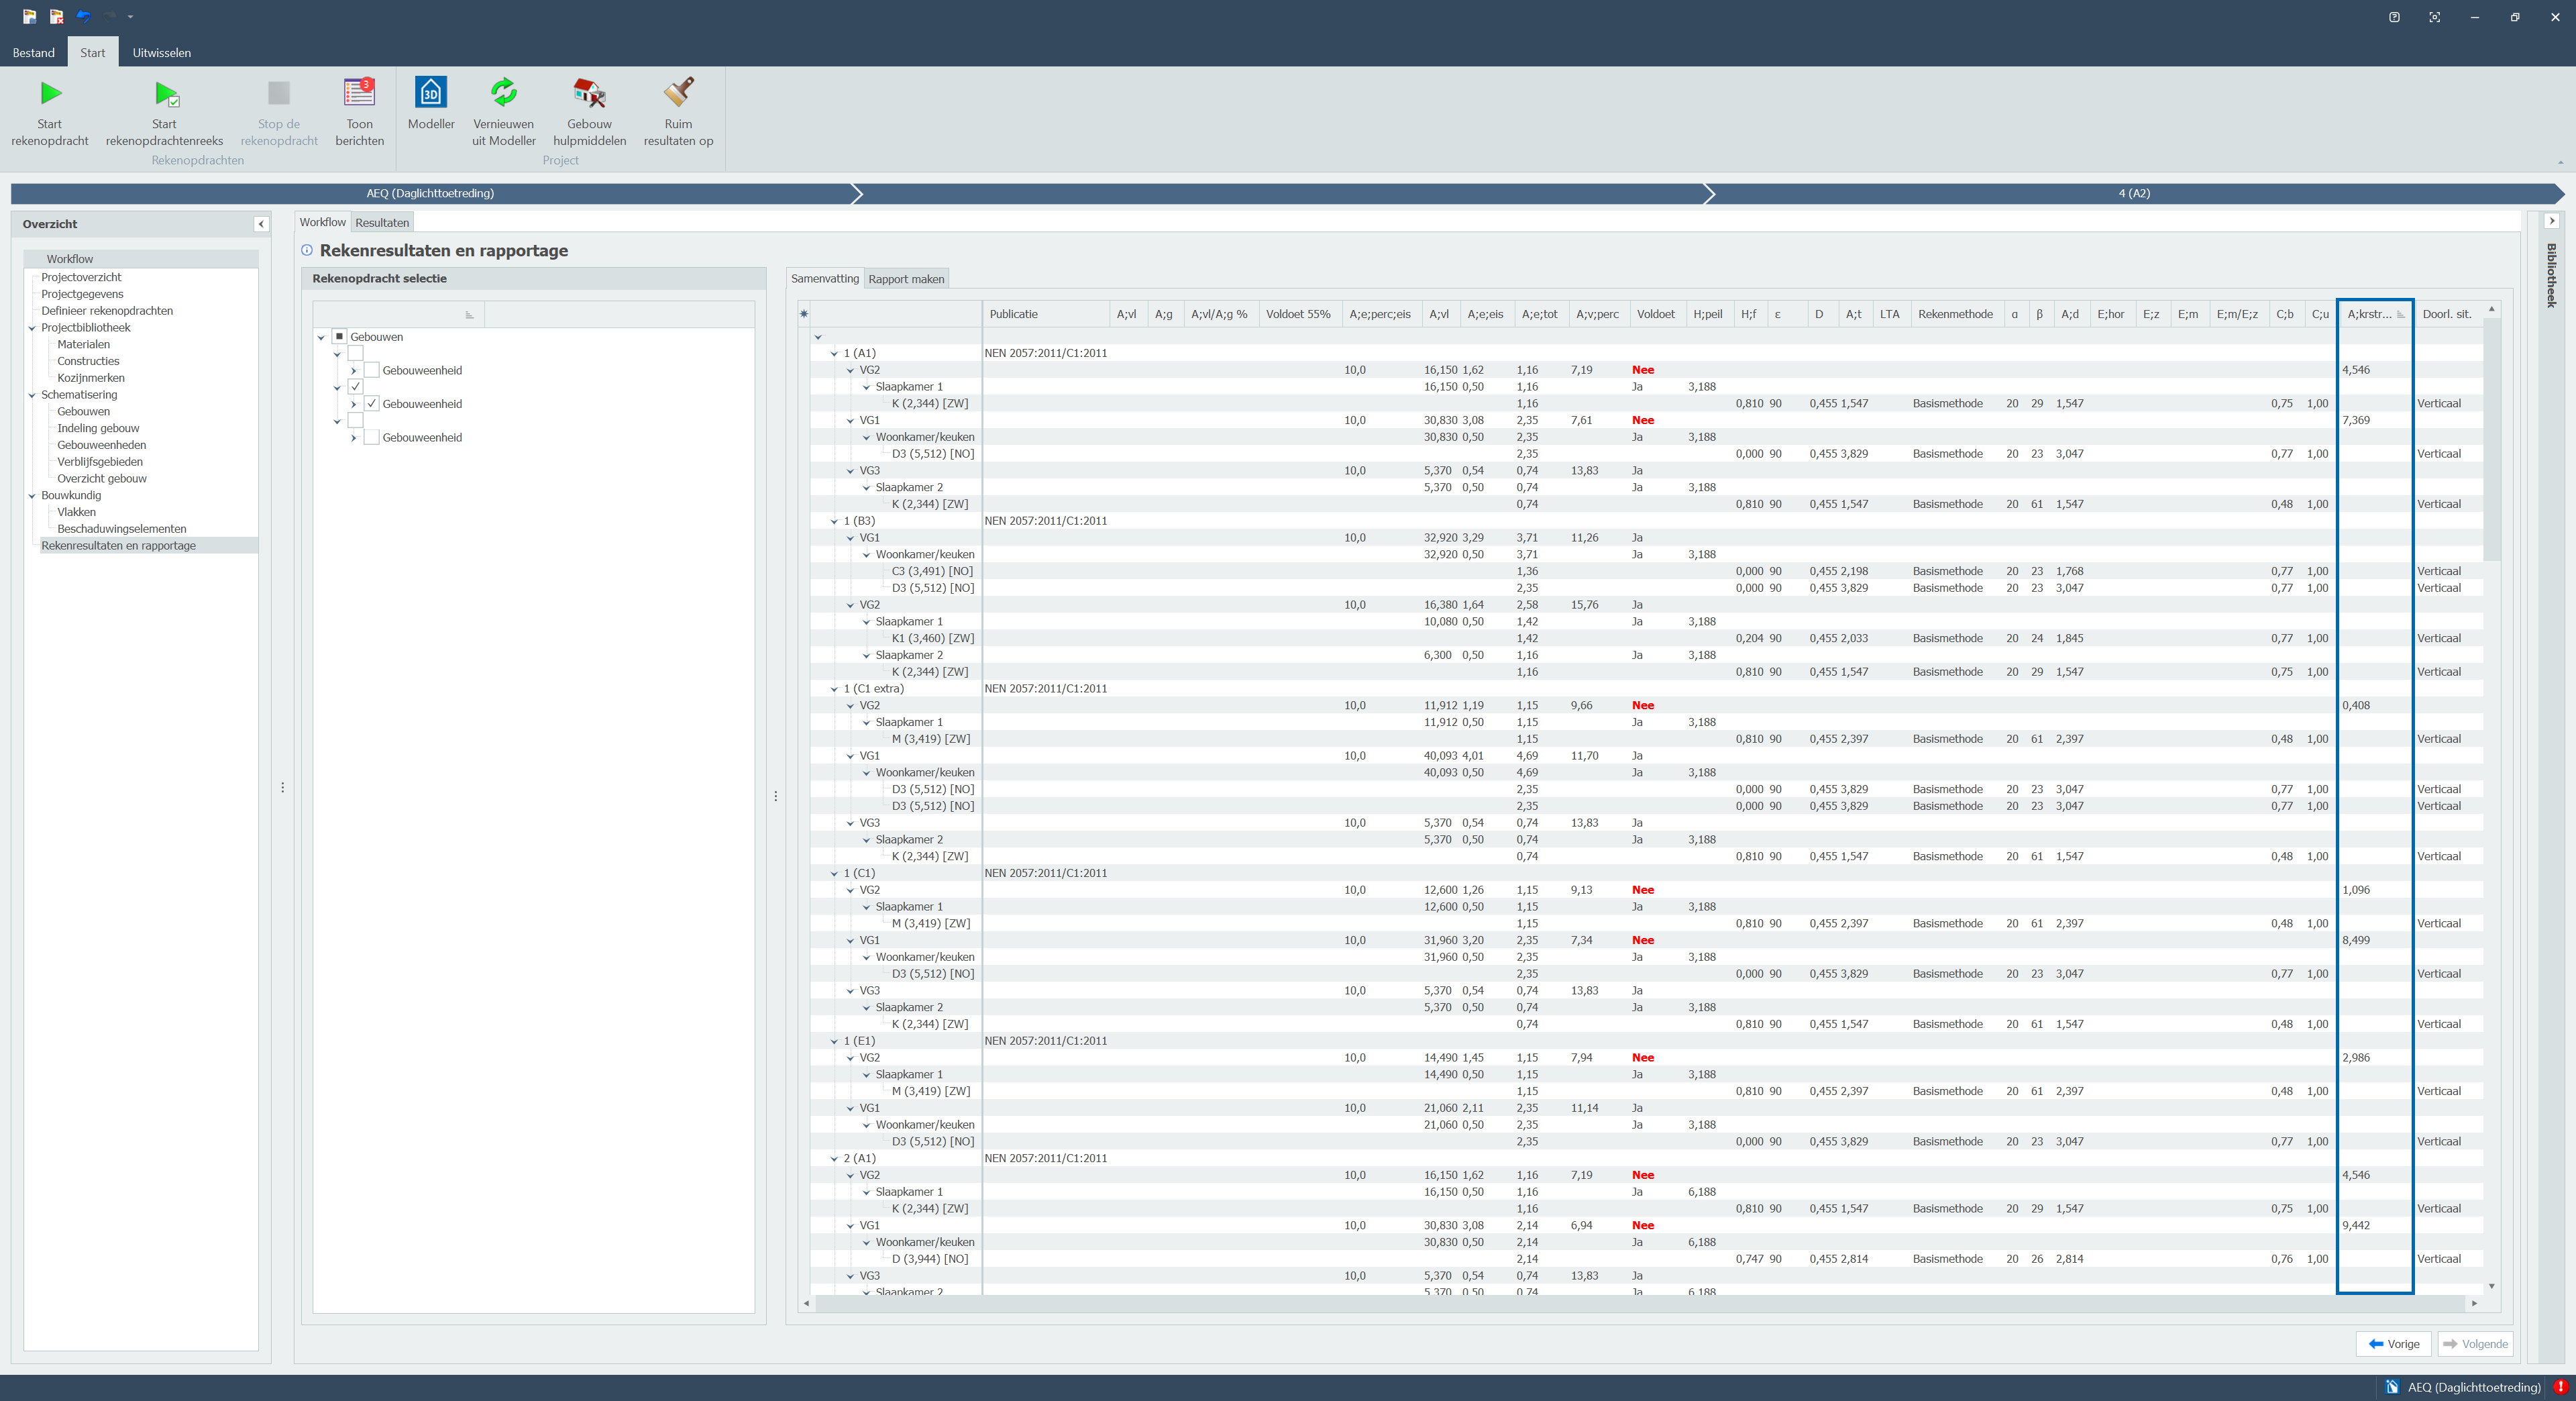Screen dimensions: 2576x1401
Task: Click Vernieuwen uit Modeller refresh icon
Action: point(504,92)
